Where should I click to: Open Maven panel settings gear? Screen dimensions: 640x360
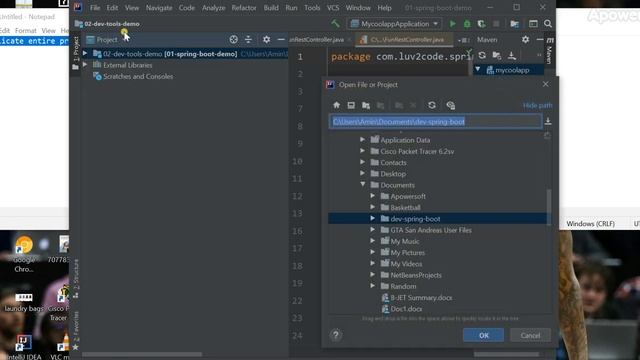pyautogui.click(x=525, y=40)
